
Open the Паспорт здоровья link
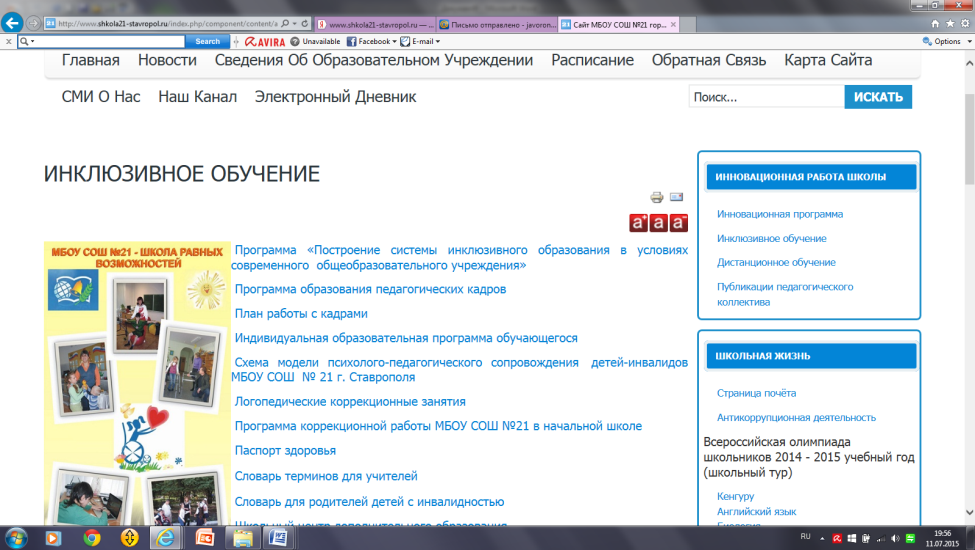click(271, 450)
